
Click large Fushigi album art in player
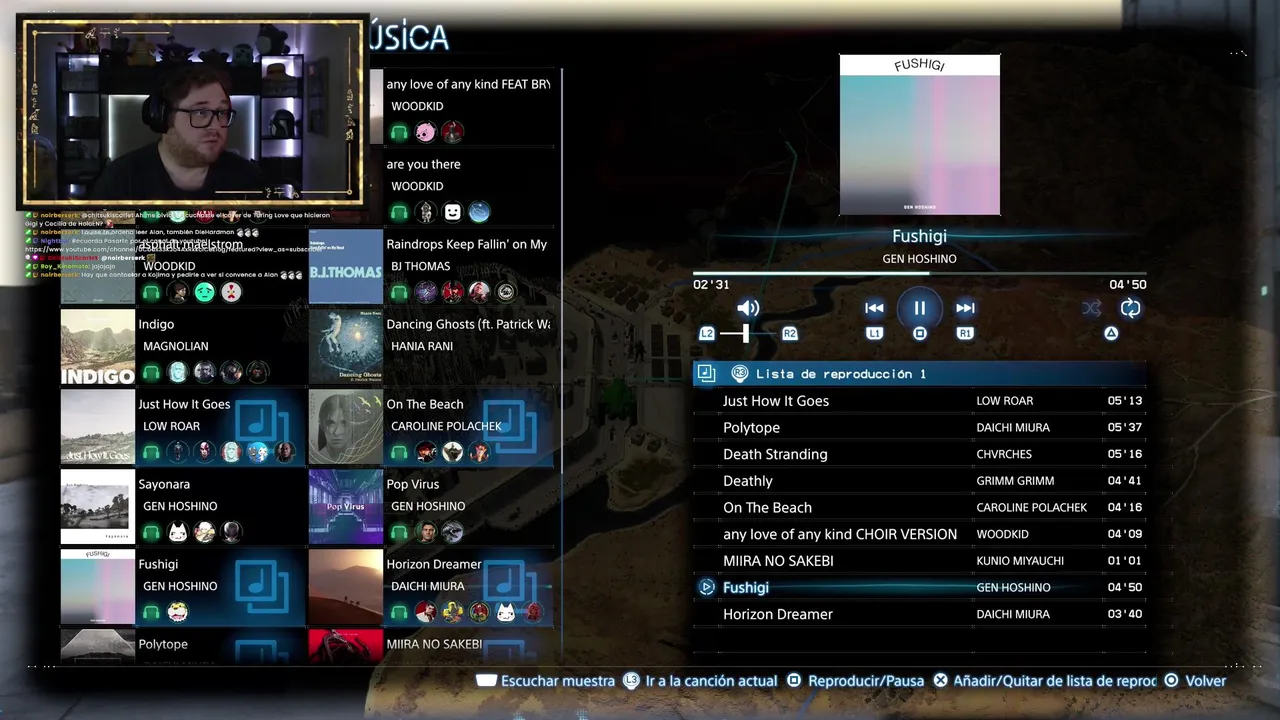(x=920, y=135)
